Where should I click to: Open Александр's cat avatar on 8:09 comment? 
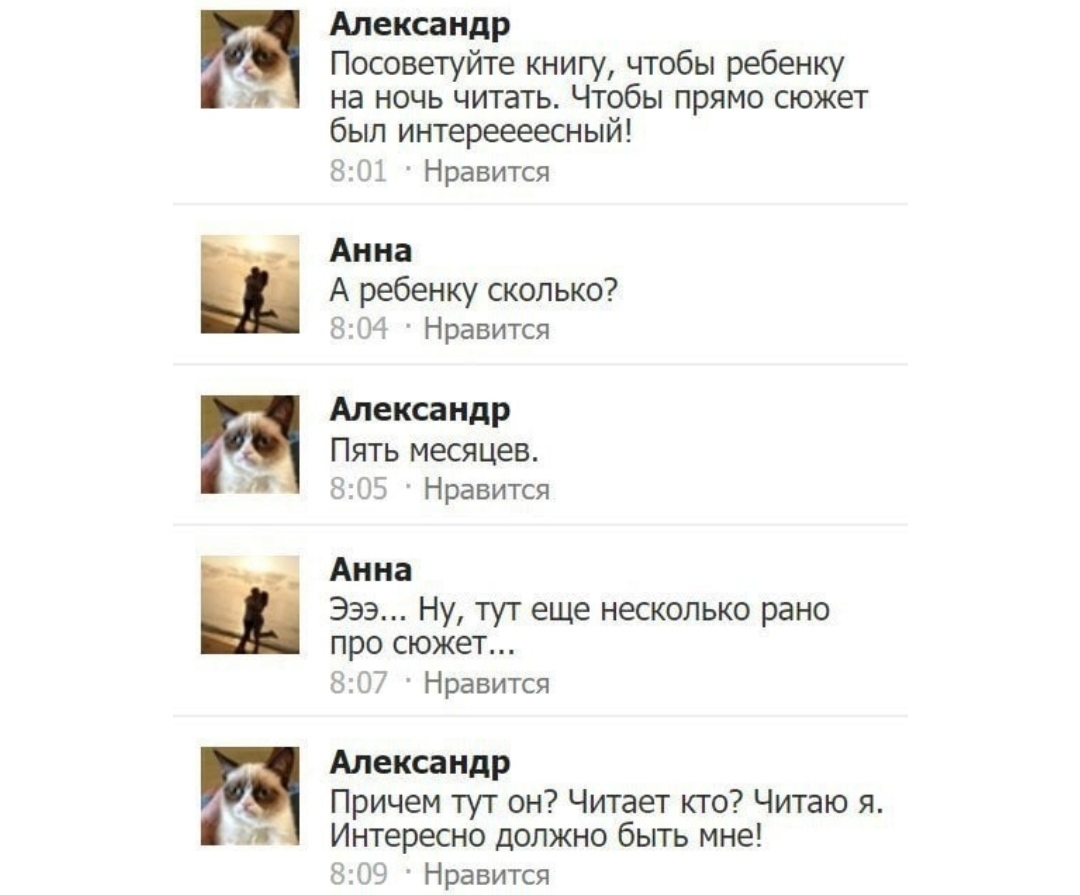click(250, 796)
